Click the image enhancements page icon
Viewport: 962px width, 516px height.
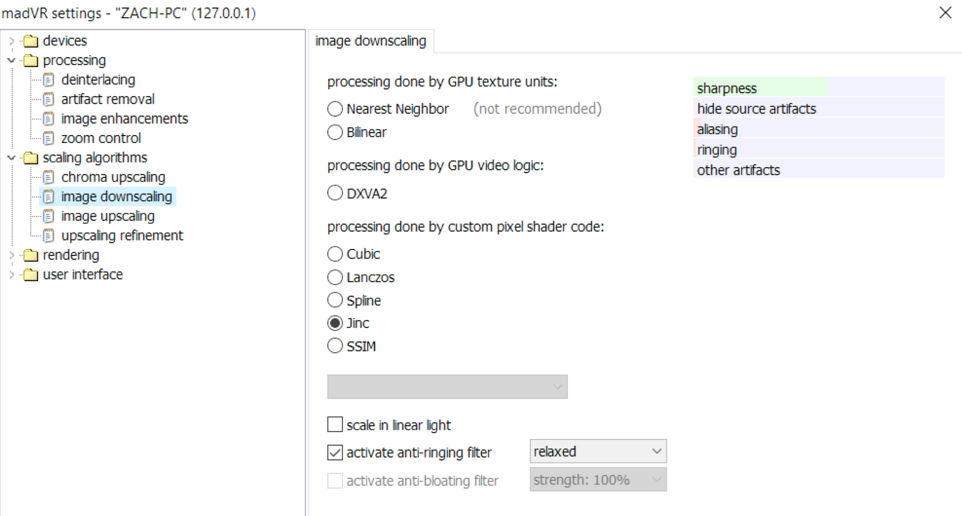point(48,119)
